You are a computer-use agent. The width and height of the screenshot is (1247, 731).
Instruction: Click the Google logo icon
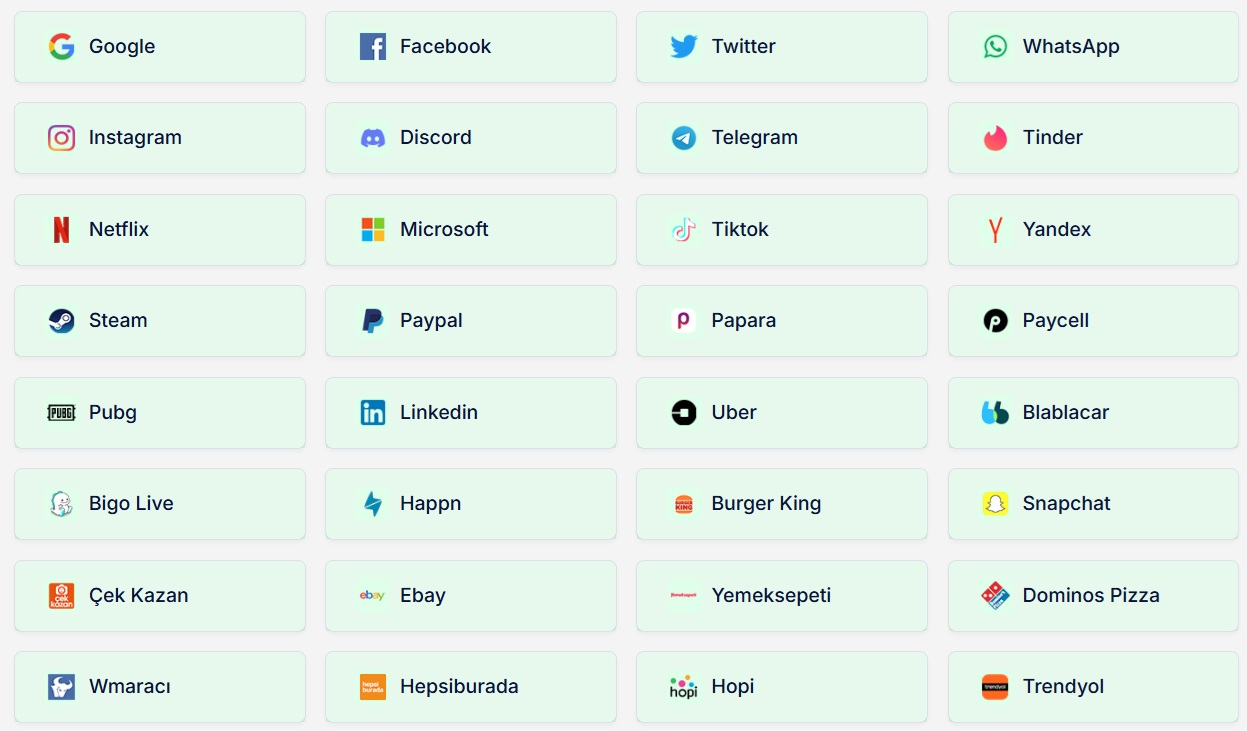pyautogui.click(x=62, y=46)
